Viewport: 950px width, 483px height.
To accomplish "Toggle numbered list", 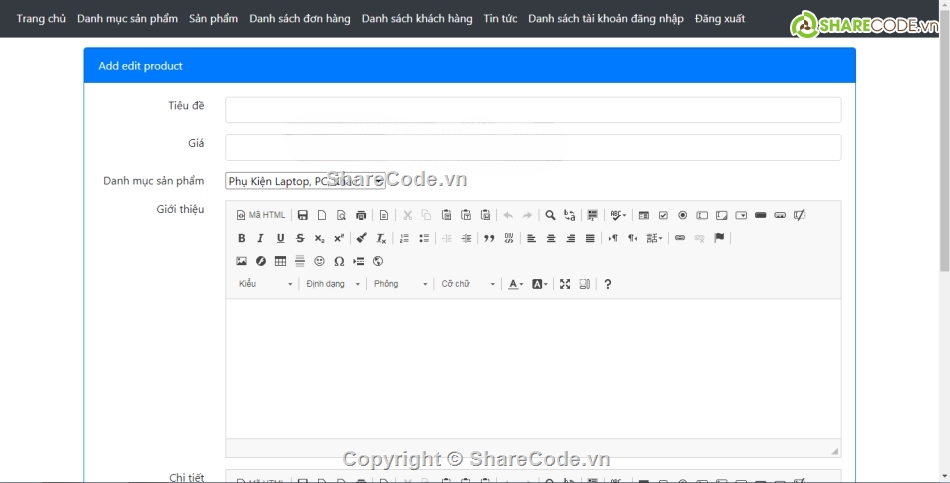I will (405, 238).
